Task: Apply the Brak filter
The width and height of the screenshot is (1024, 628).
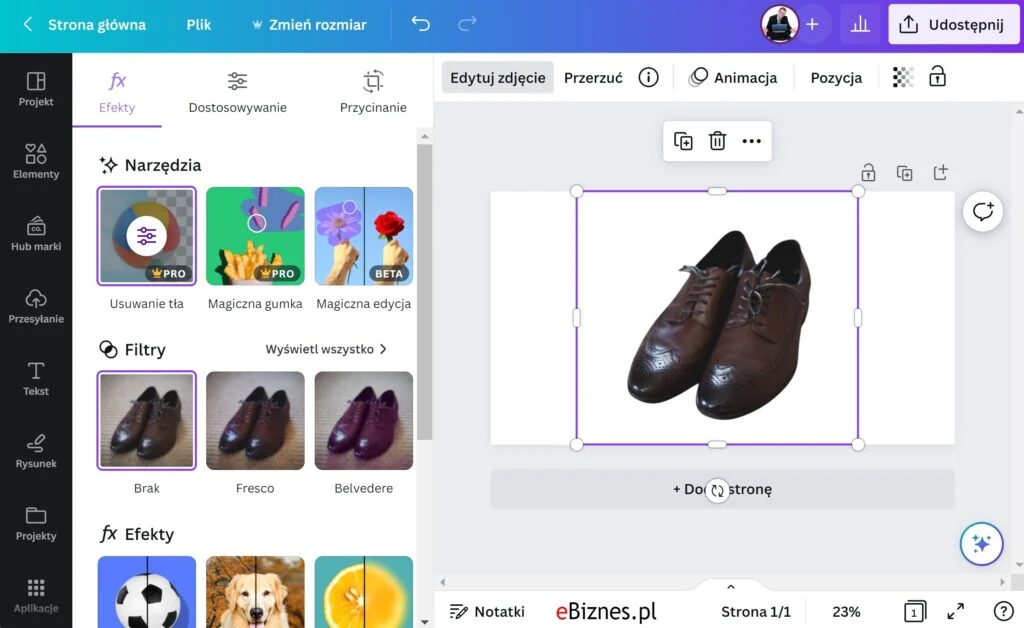Action: pos(146,421)
